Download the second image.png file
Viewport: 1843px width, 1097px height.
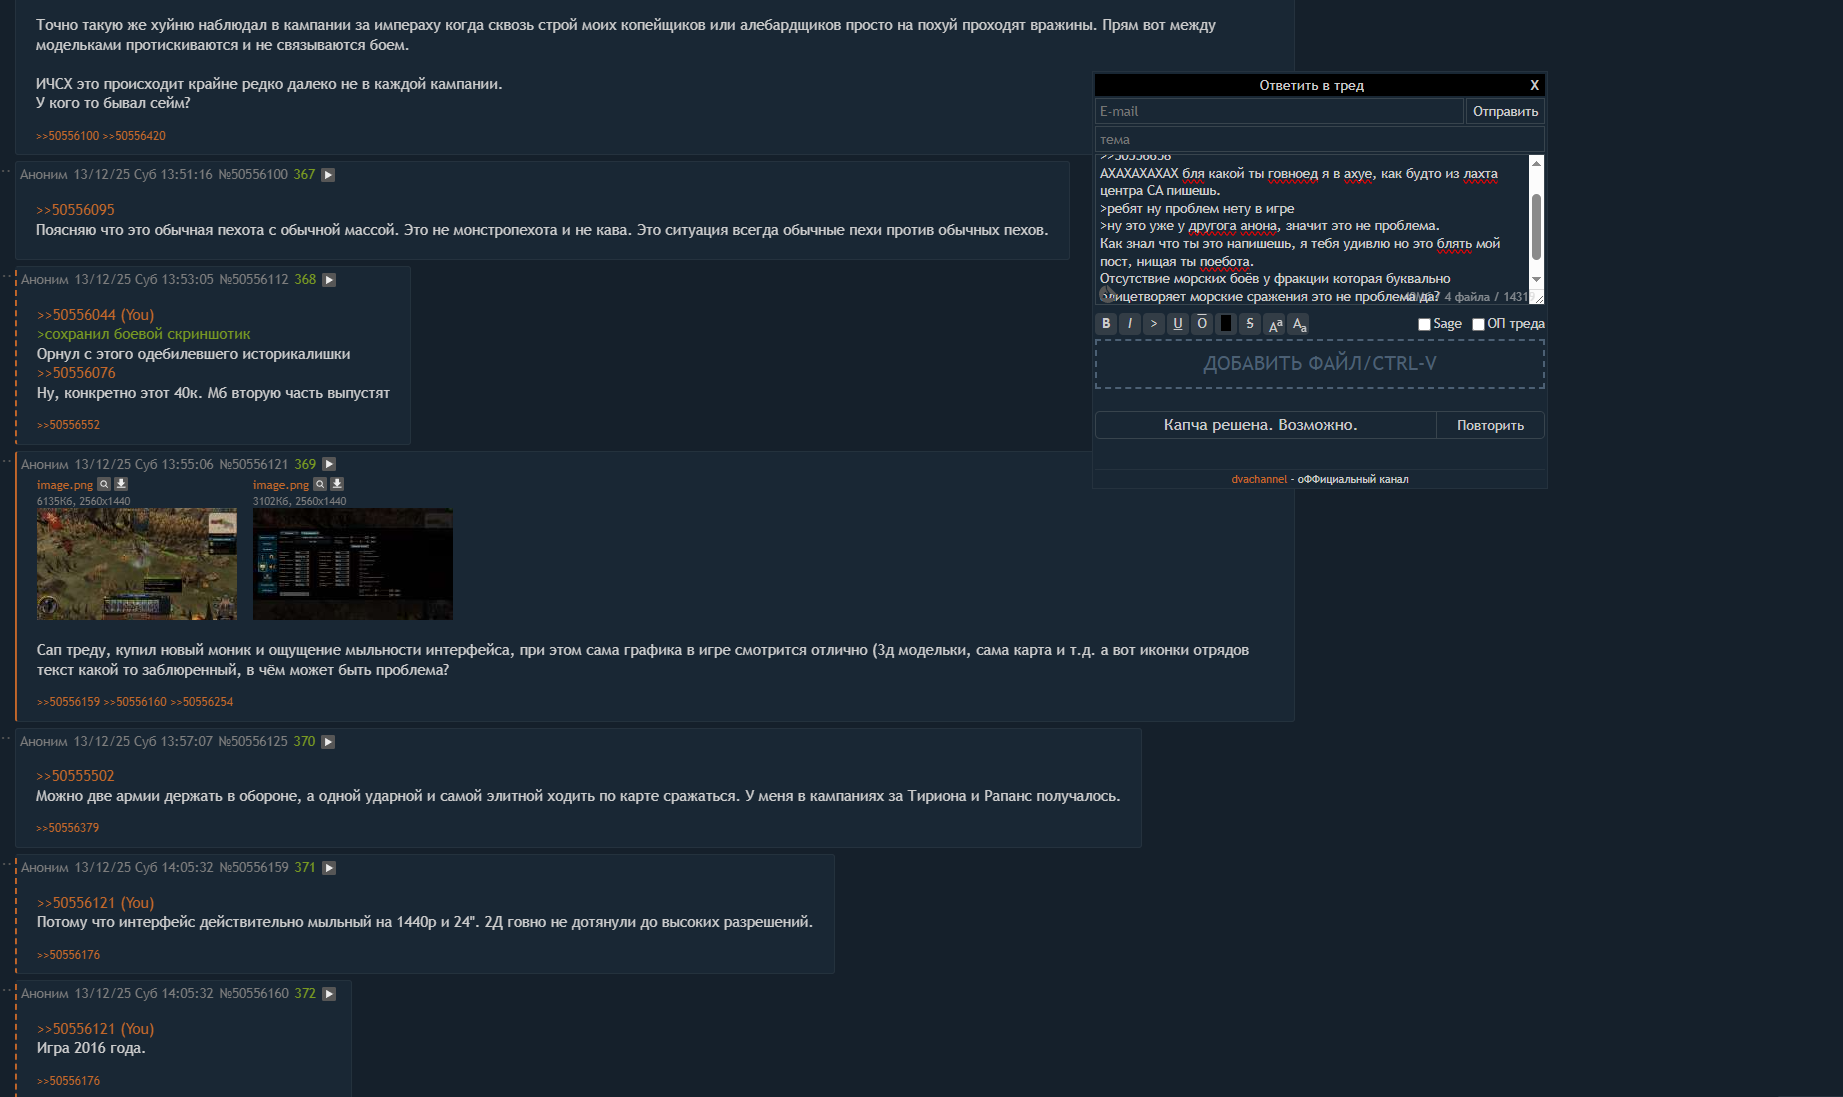tap(337, 484)
